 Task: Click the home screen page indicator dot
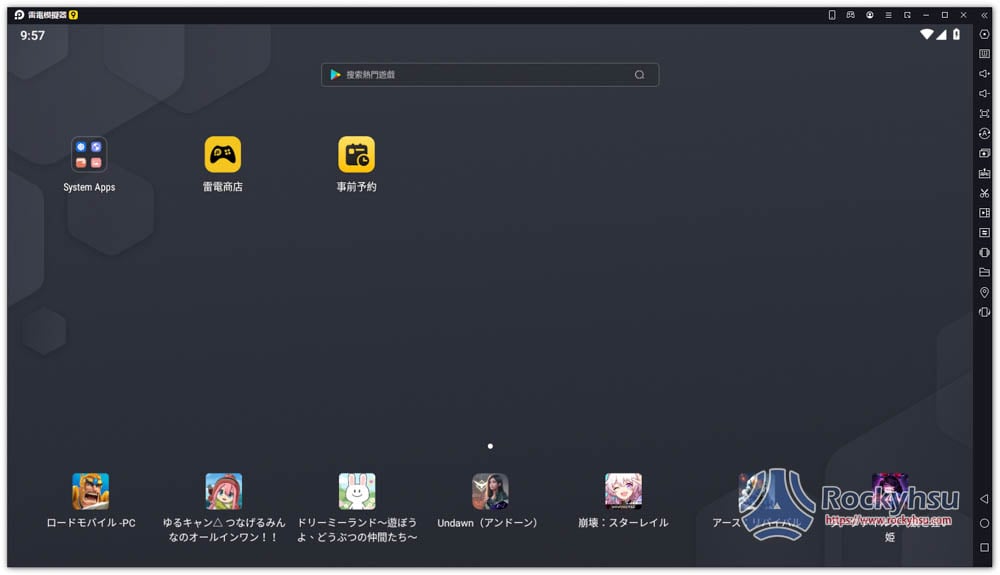(x=490, y=446)
